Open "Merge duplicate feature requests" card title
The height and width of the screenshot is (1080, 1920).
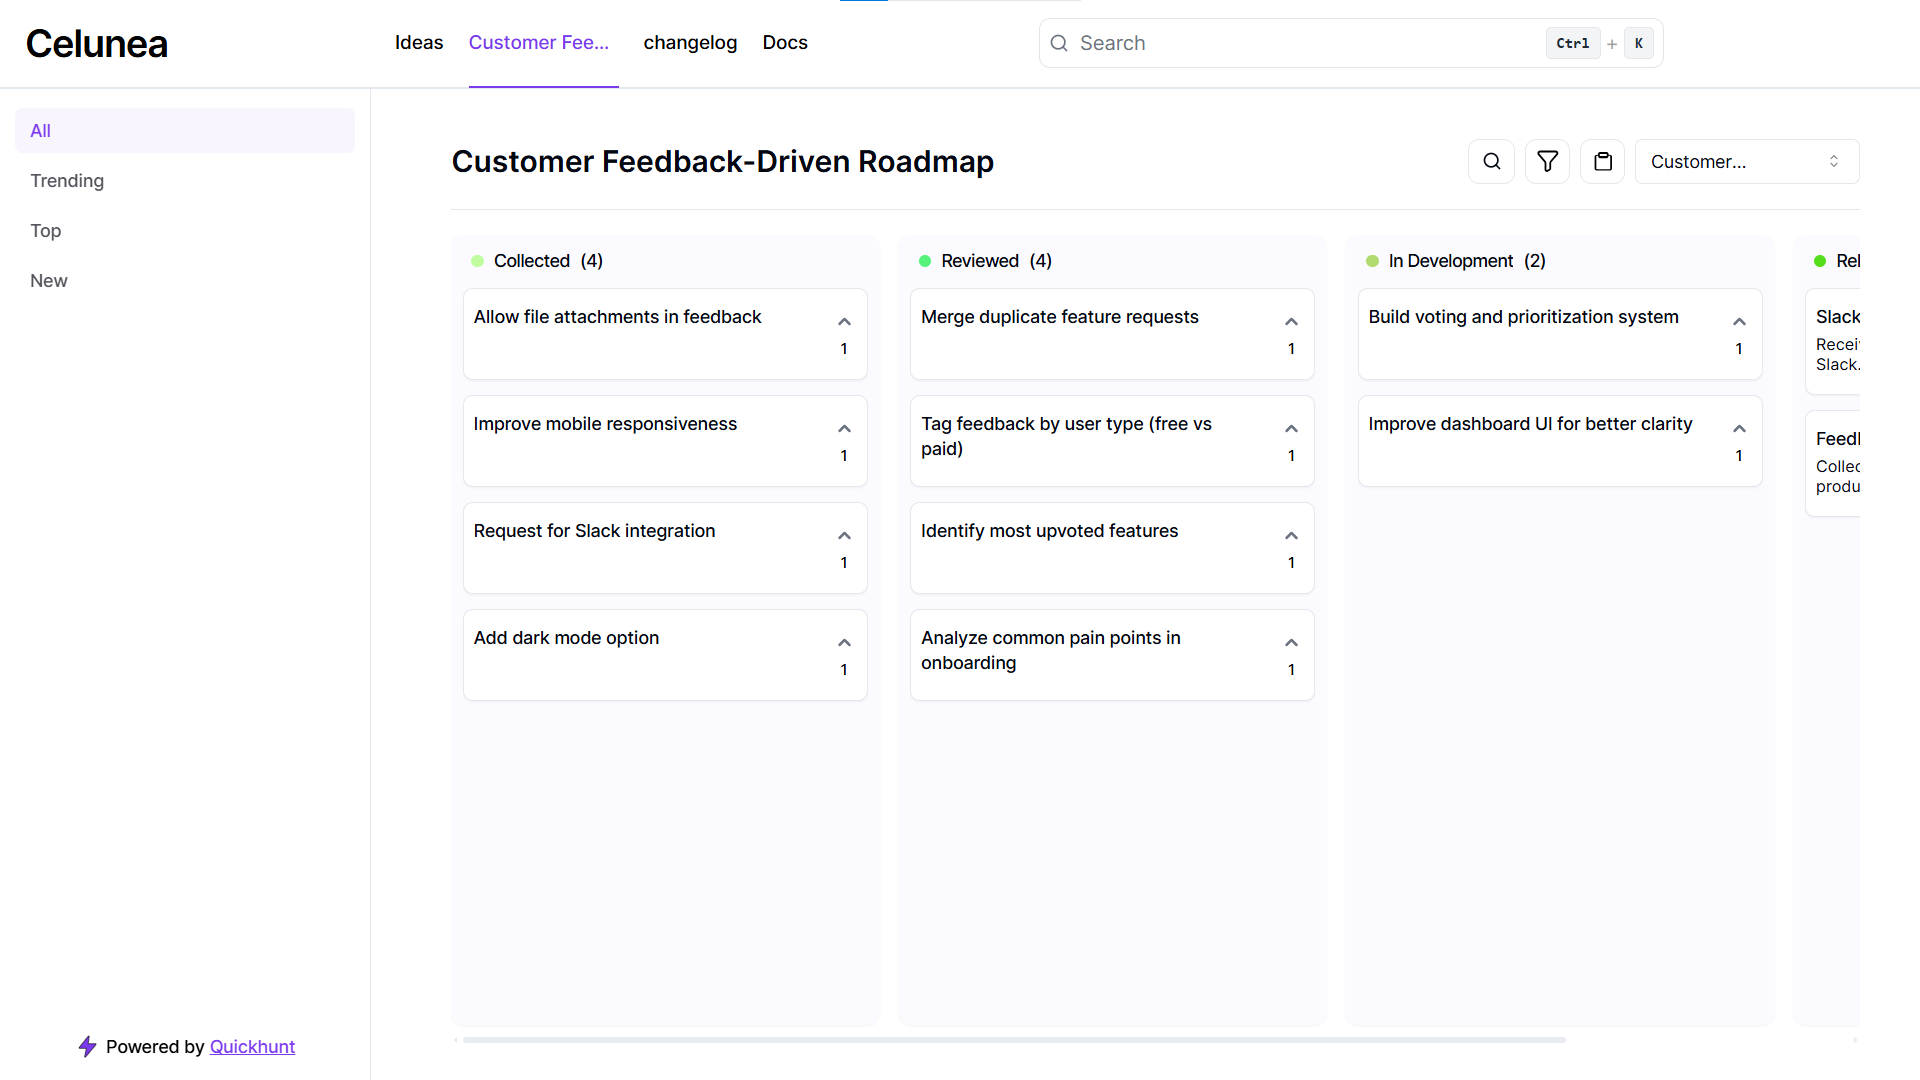pyautogui.click(x=1059, y=316)
